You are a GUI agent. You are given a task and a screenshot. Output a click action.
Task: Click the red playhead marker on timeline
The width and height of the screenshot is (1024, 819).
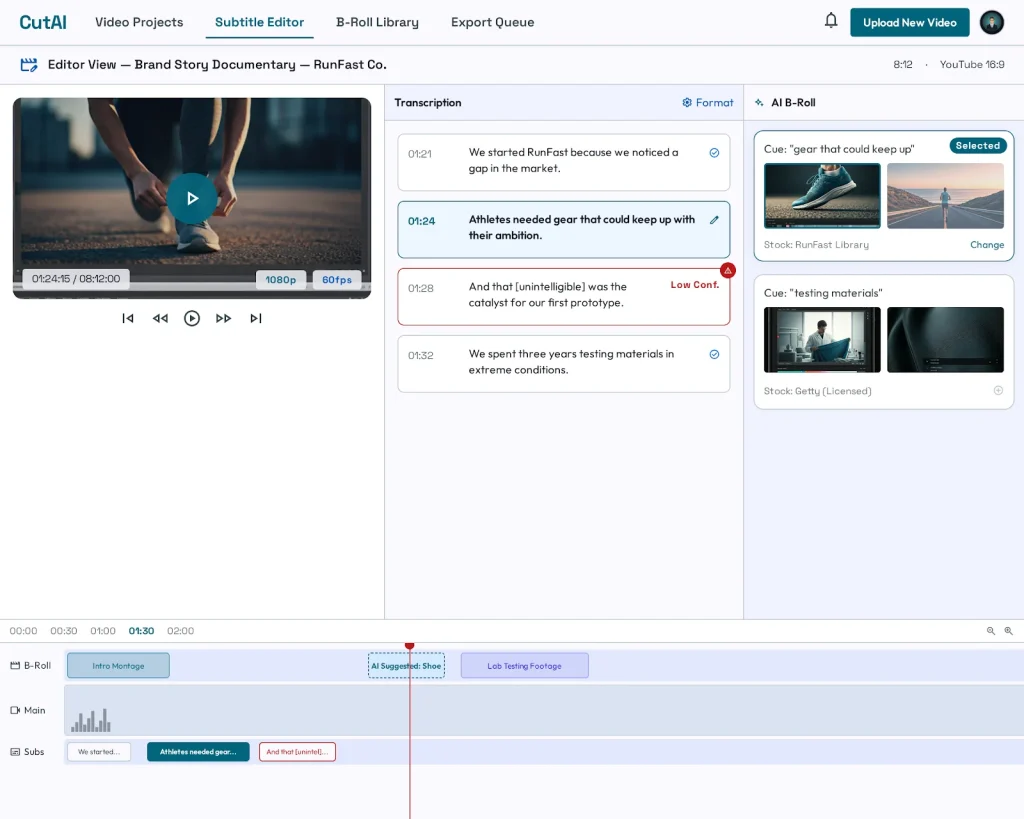[x=409, y=646]
